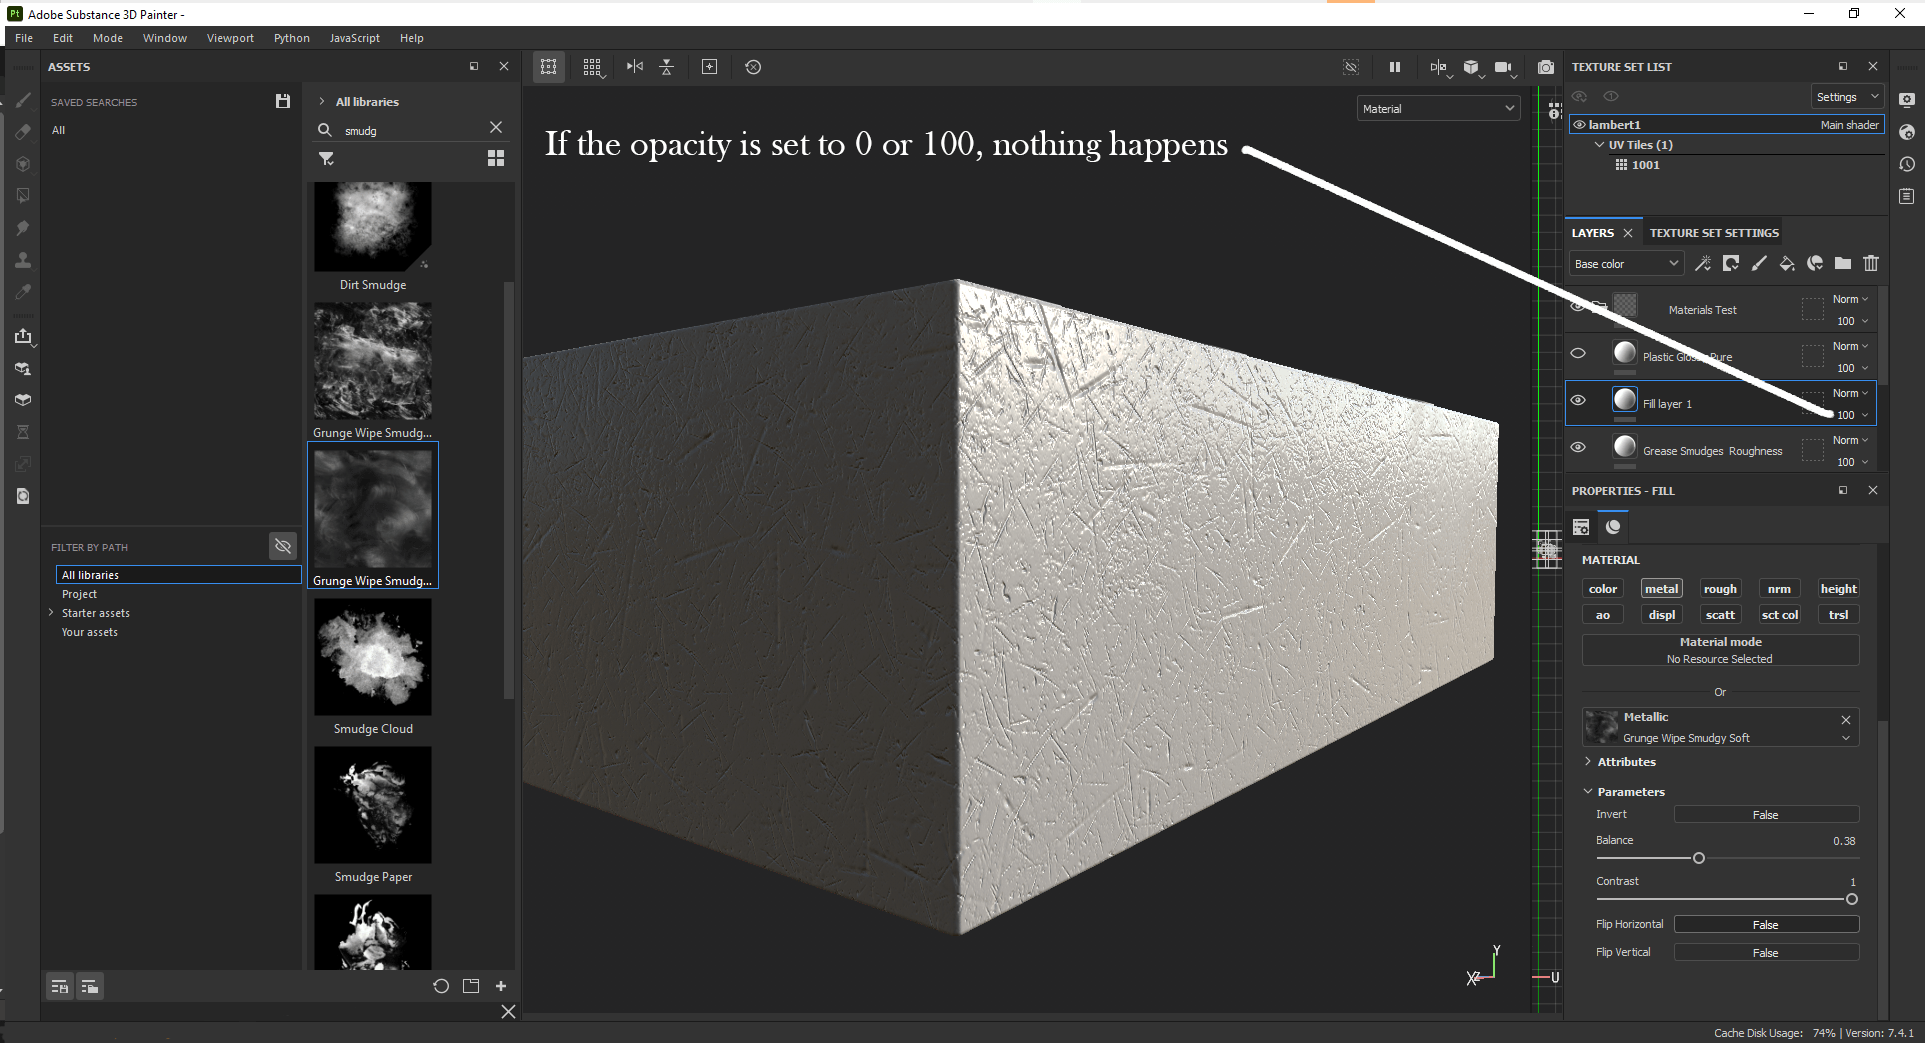The width and height of the screenshot is (1925, 1043).
Task: Enable the height material channel
Action: click(1838, 588)
